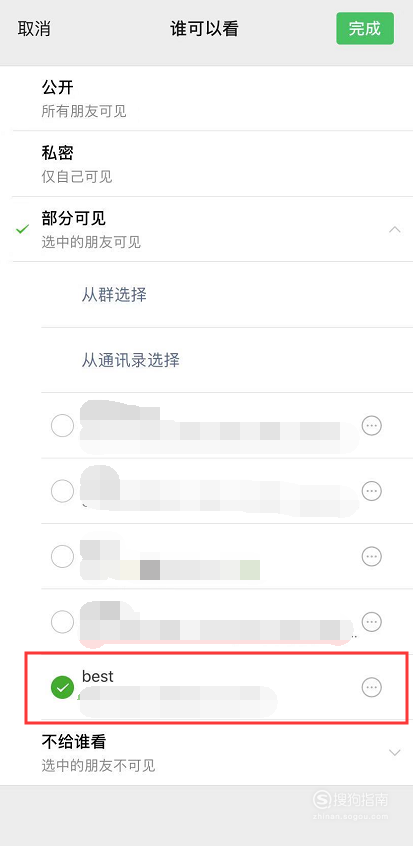Viewport: 413px width, 846px height.
Task: Open more options for the best tag
Action: (371, 687)
